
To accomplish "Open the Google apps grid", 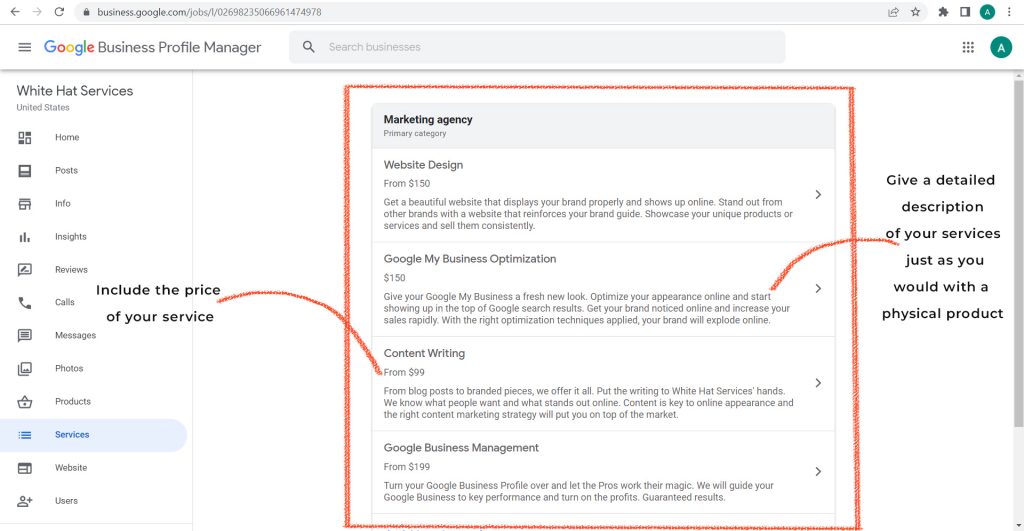I will (968, 47).
